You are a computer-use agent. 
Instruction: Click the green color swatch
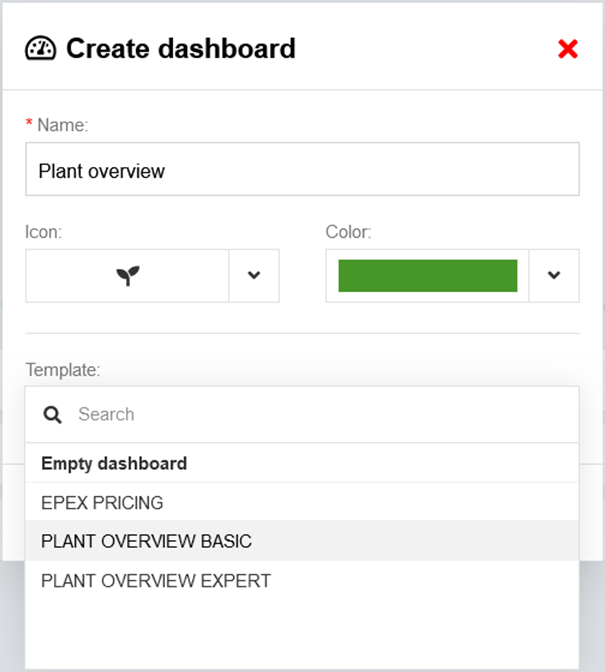pos(427,276)
